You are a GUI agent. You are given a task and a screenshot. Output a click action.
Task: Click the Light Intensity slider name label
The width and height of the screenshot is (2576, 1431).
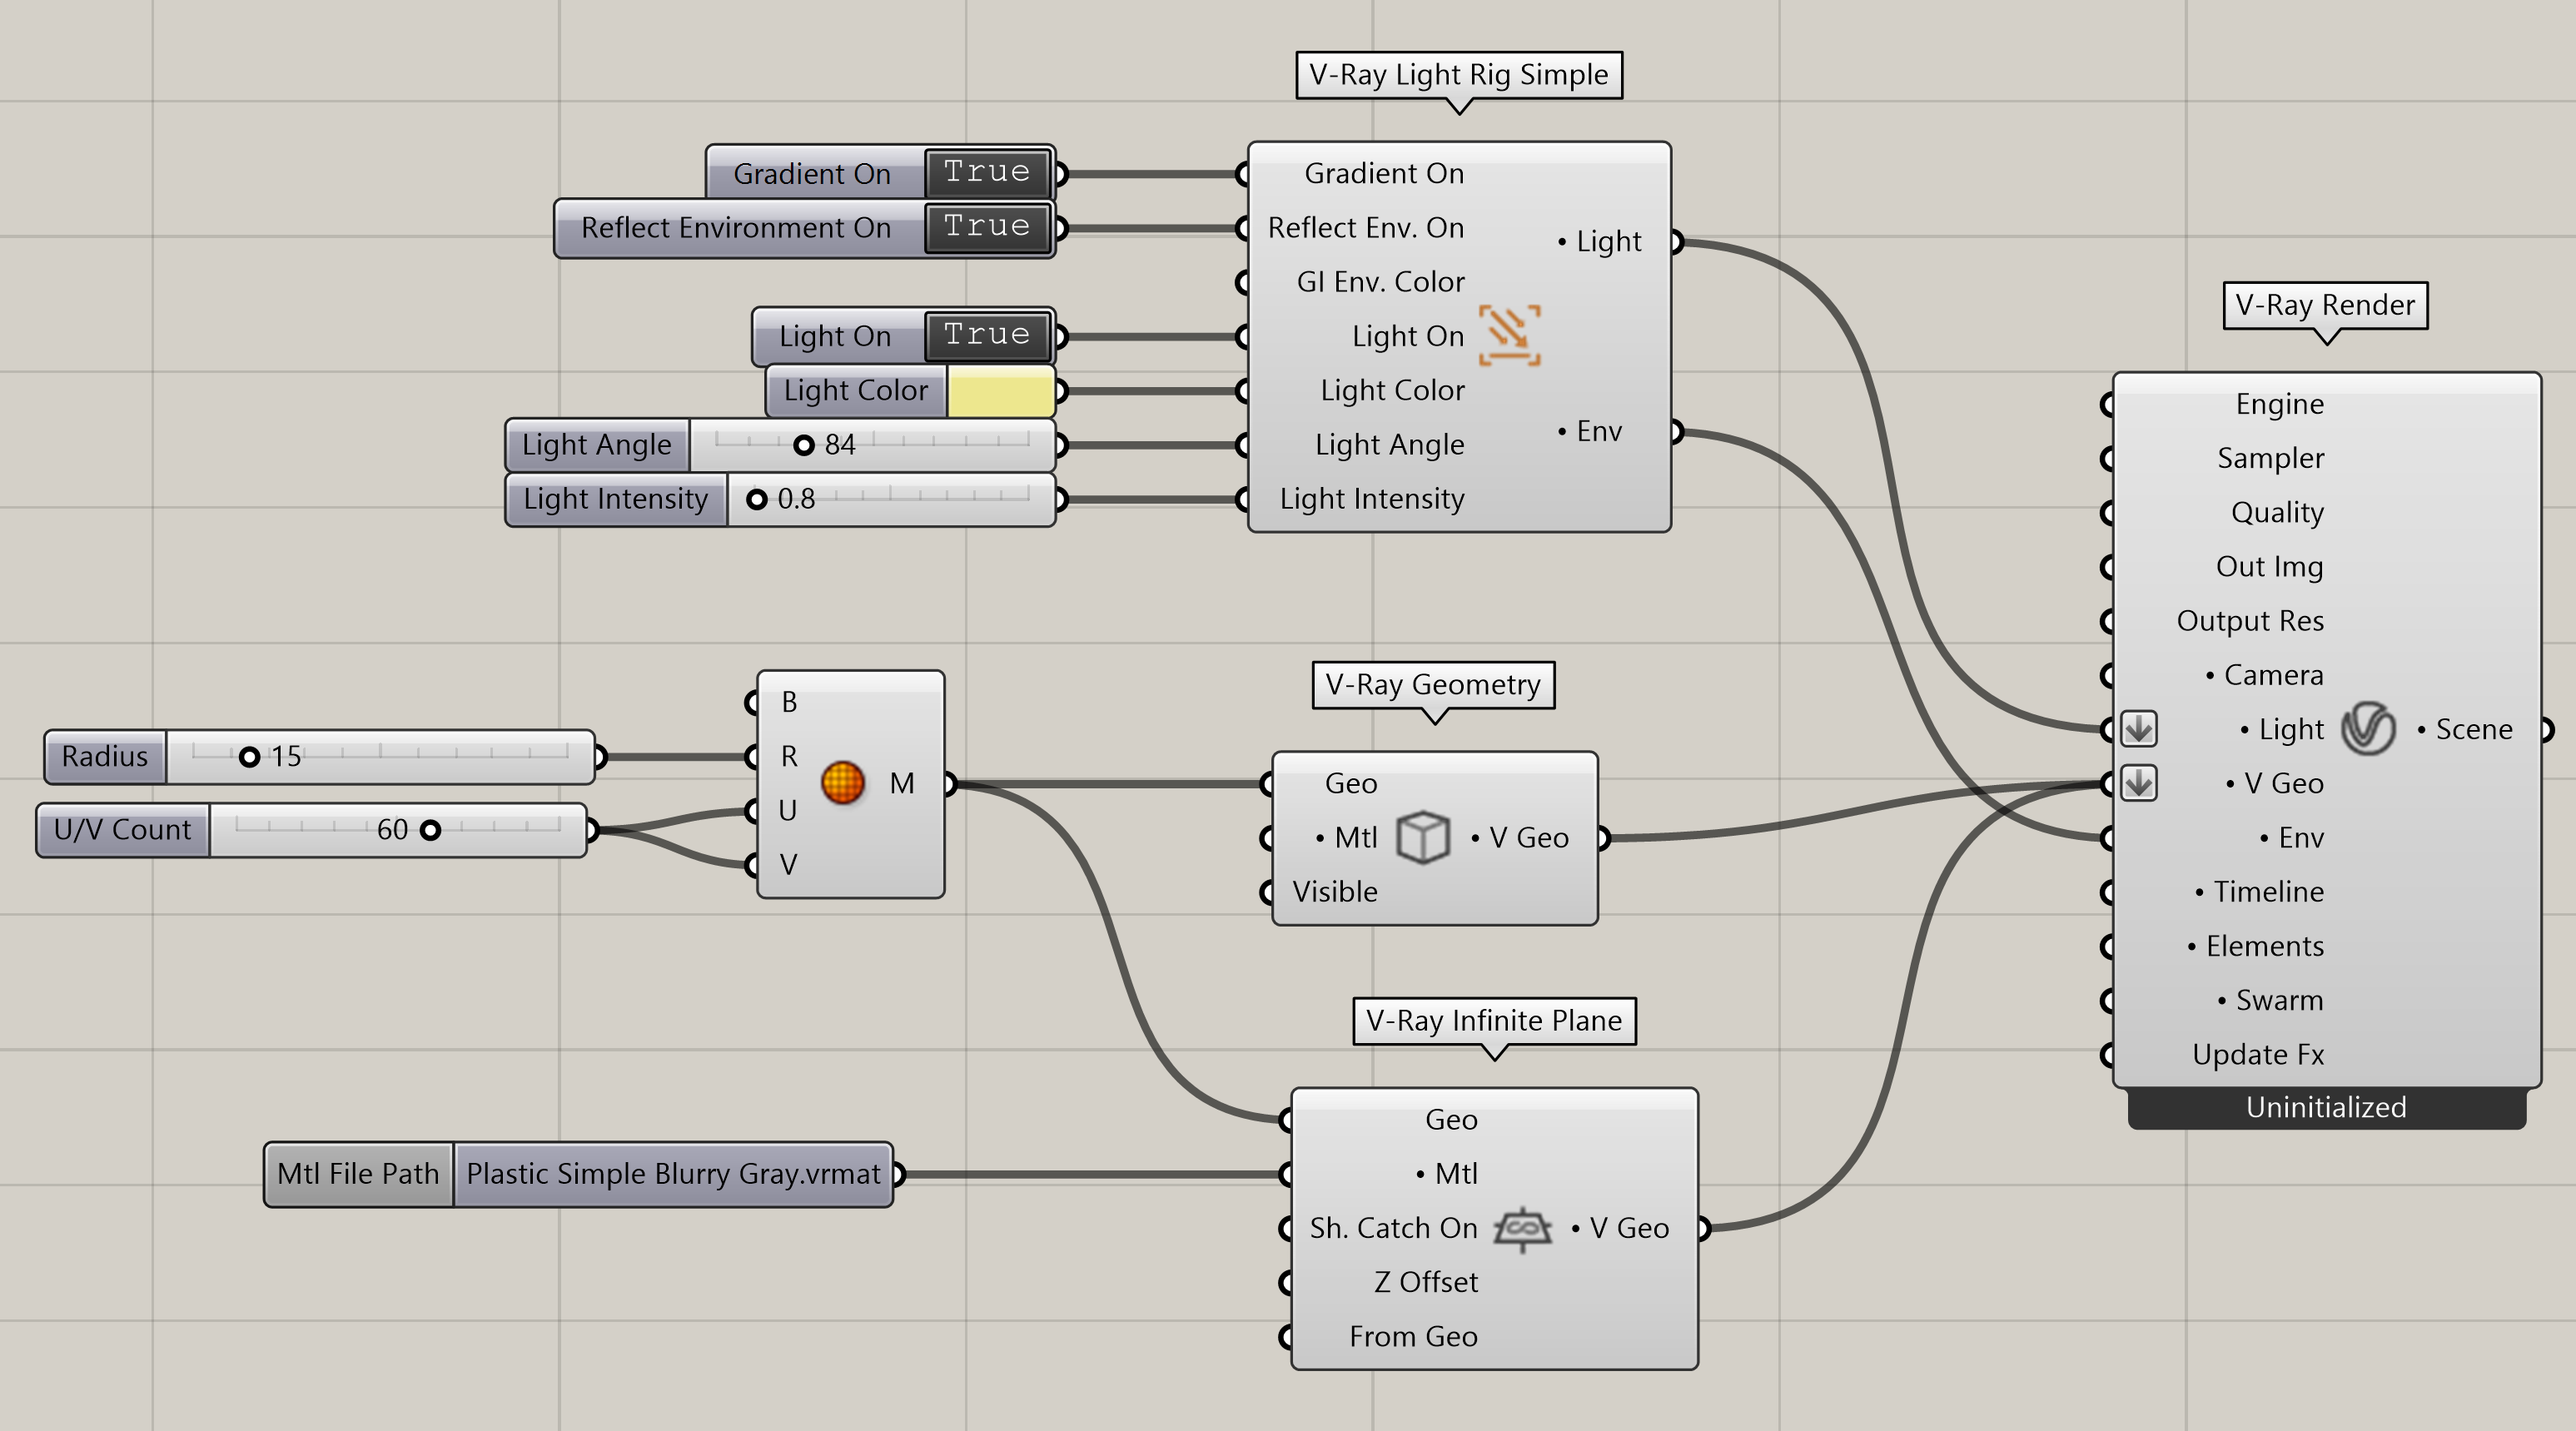coord(616,499)
